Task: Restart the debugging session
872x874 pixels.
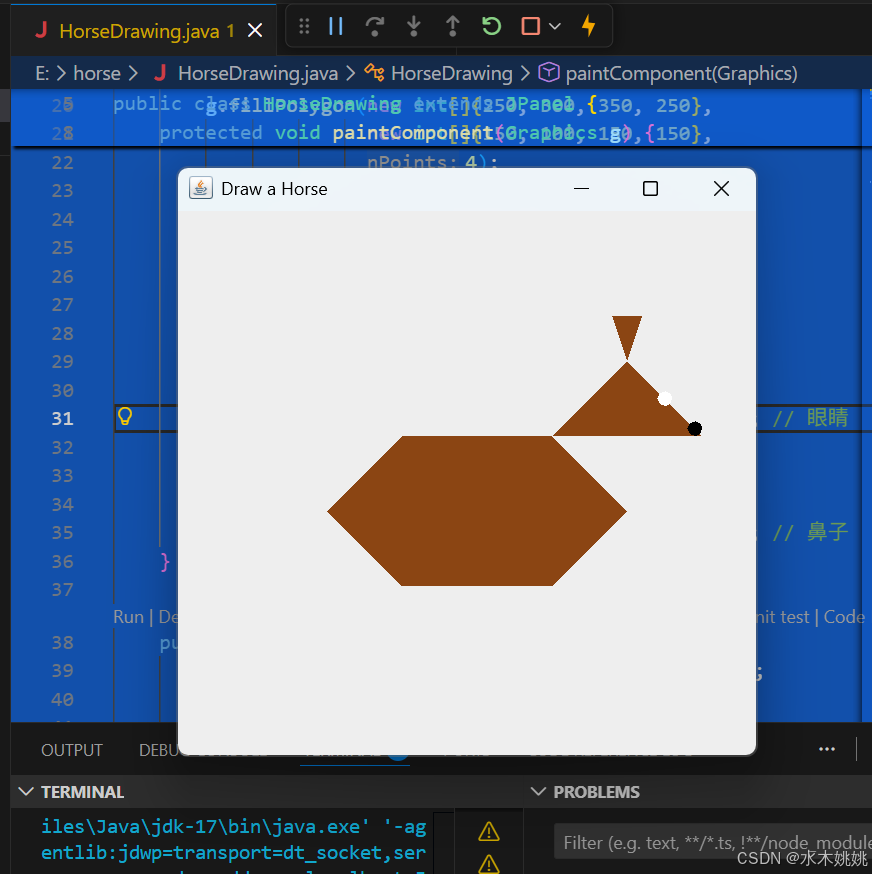Action: 491,26
